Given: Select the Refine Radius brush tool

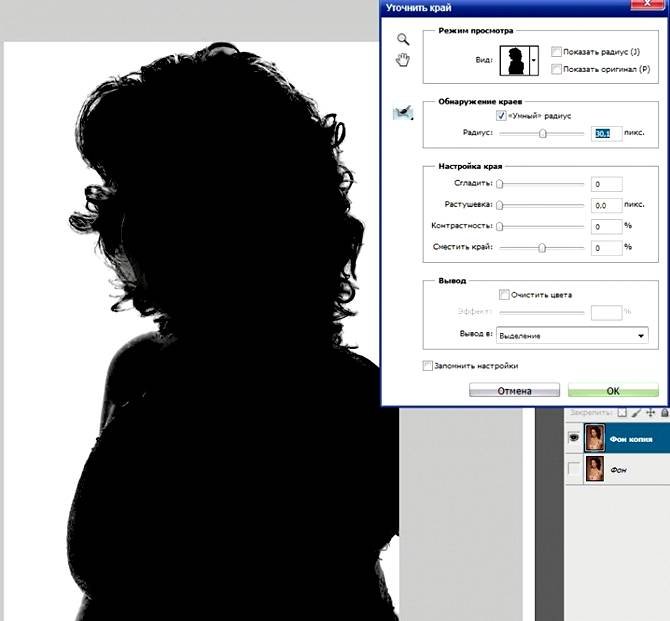Looking at the screenshot, I should click(x=403, y=113).
